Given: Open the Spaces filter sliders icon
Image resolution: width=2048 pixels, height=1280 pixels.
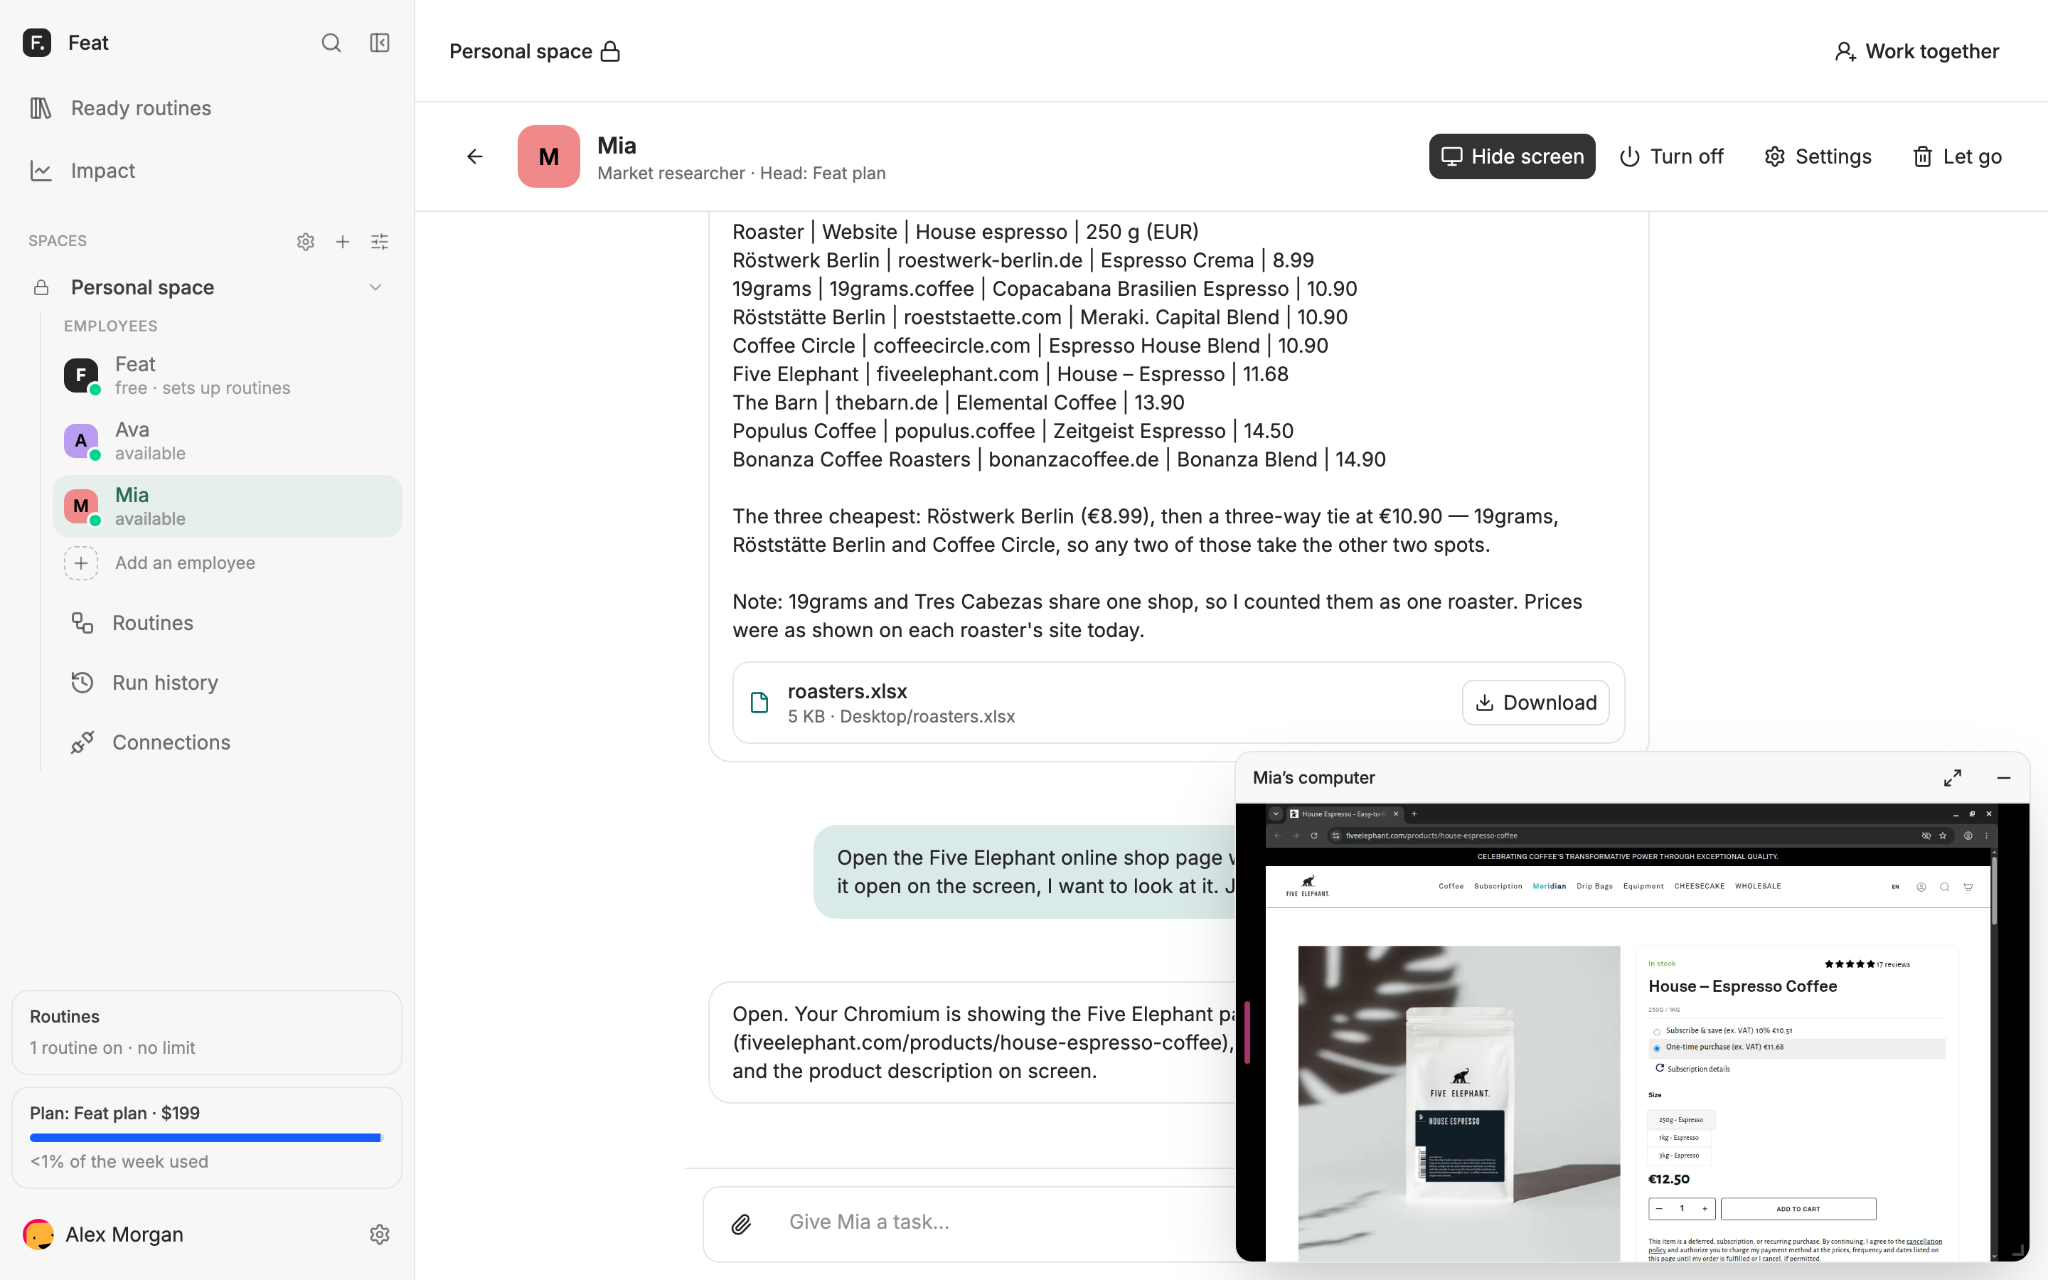Looking at the screenshot, I should (380, 241).
